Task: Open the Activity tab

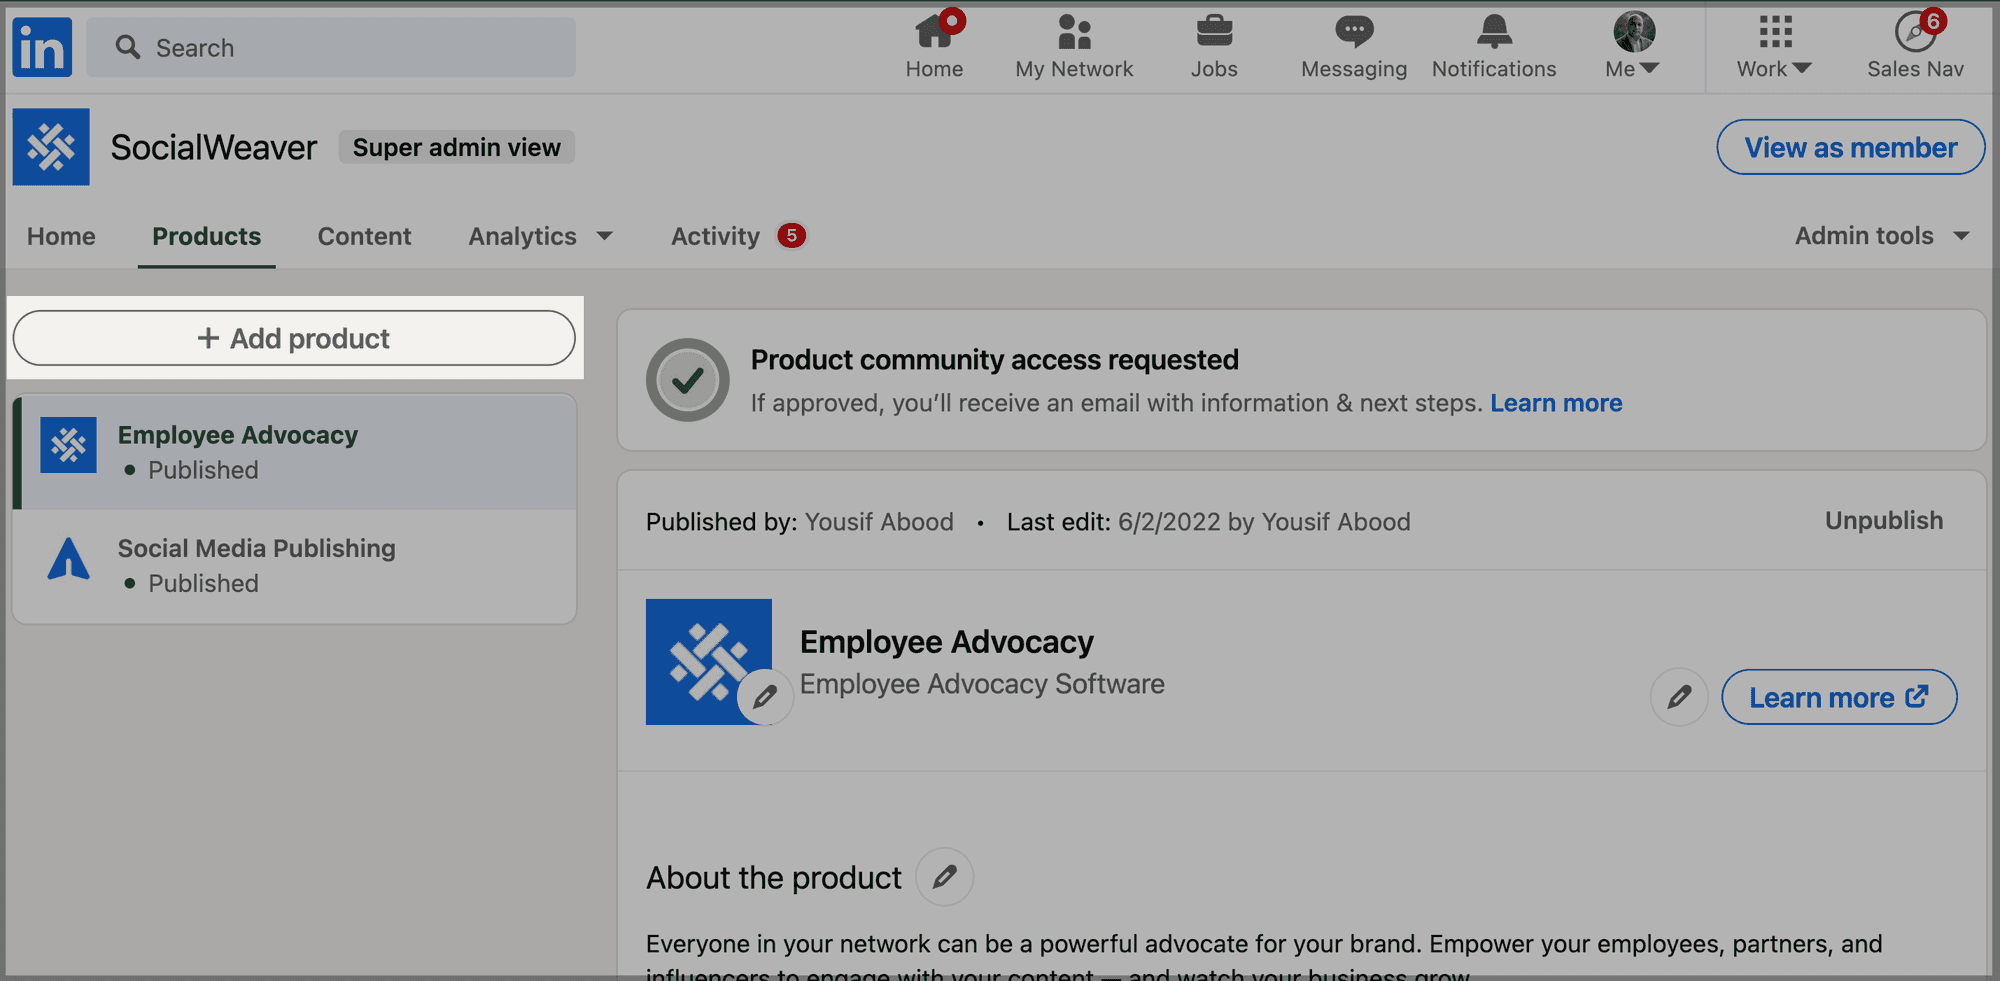Action: click(716, 236)
